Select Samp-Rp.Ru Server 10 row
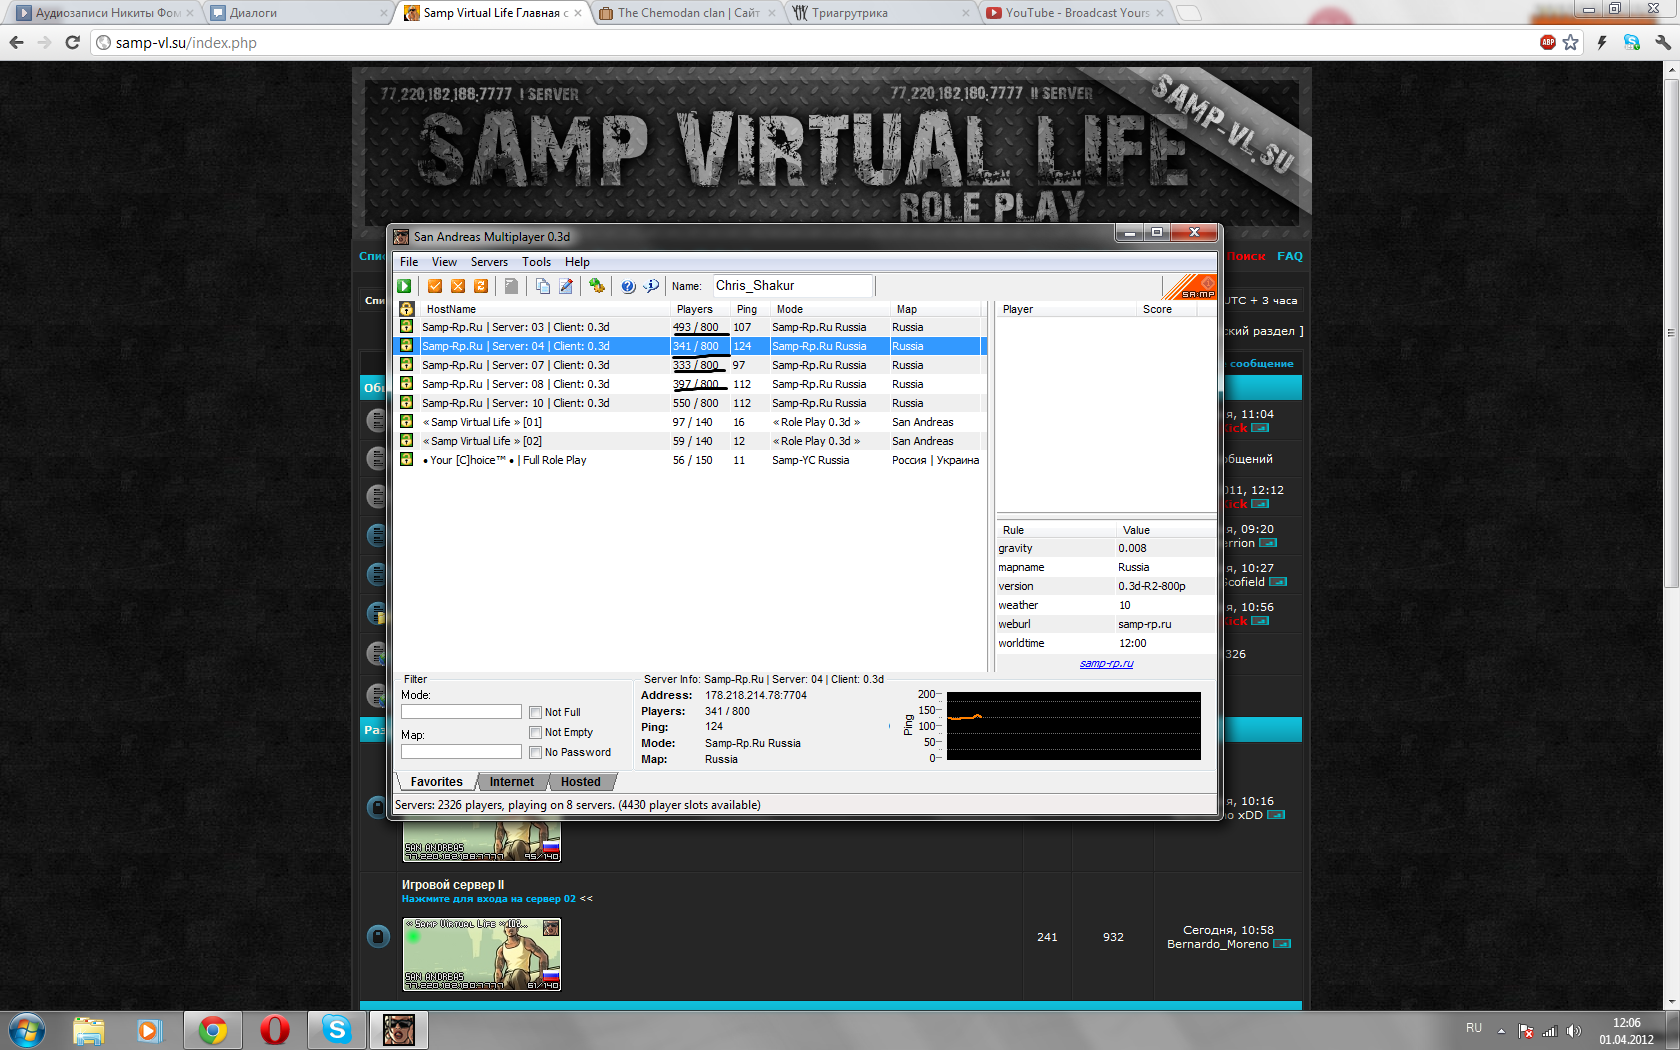 [x=691, y=403]
